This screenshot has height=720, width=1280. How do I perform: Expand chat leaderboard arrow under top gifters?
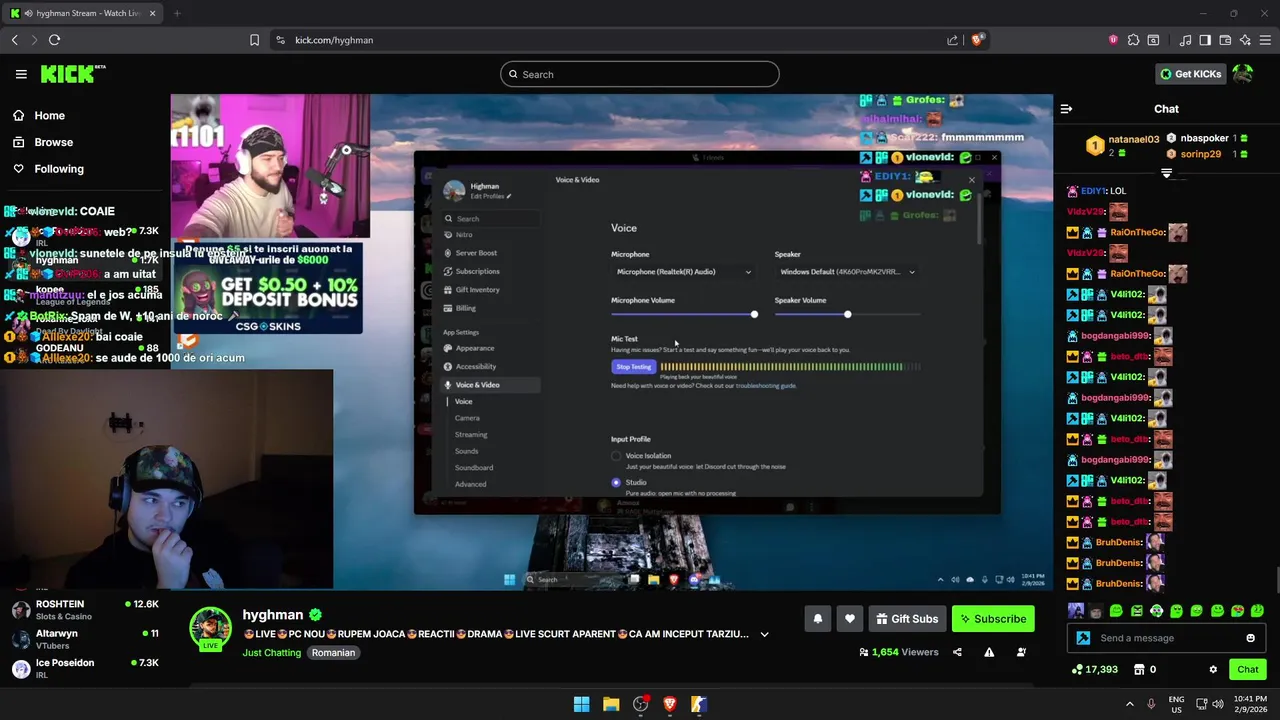click(x=1166, y=174)
